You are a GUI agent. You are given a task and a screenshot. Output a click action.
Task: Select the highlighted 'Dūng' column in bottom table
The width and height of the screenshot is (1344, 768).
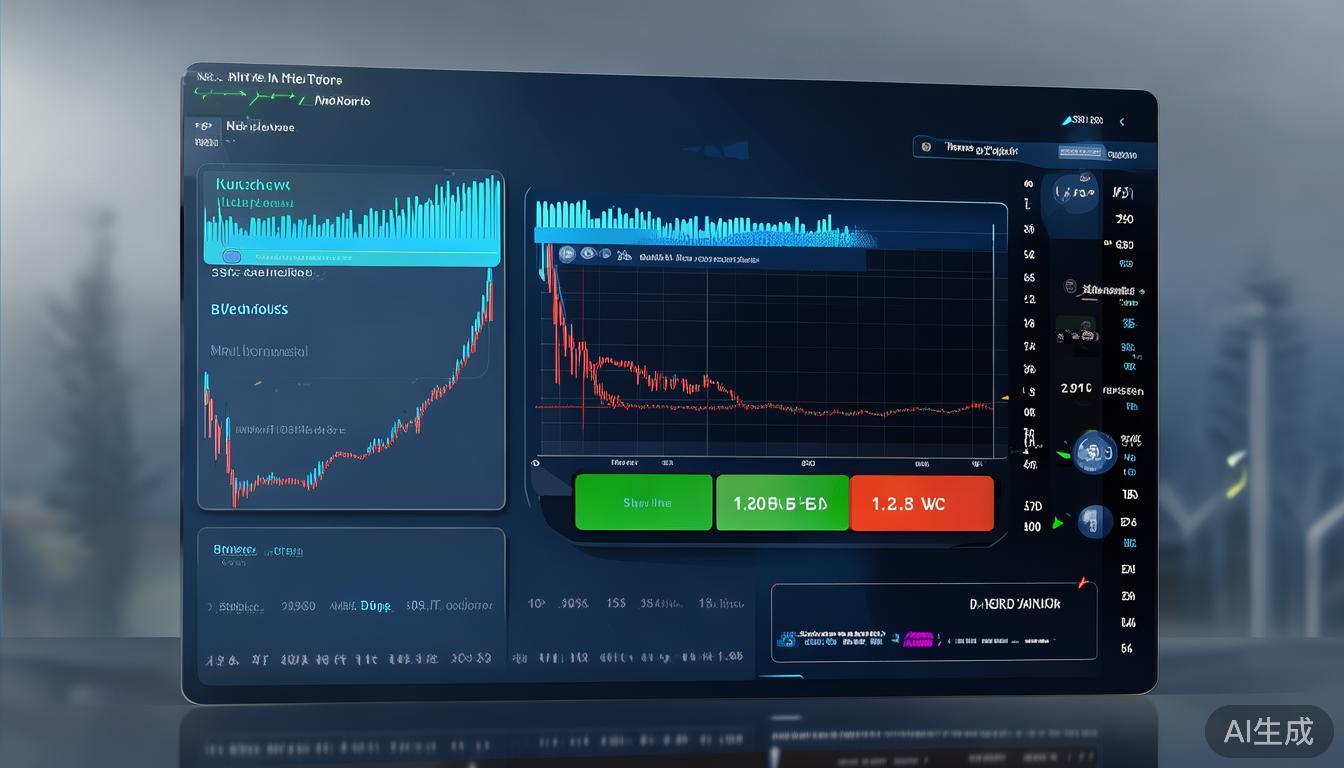[x=376, y=606]
